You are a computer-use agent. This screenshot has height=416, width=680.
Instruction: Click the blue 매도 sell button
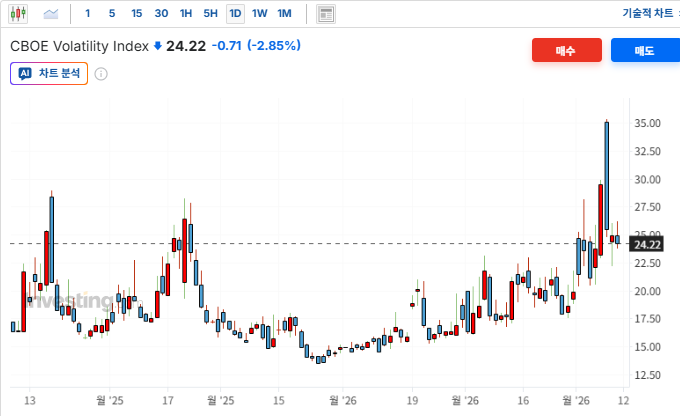pos(645,50)
